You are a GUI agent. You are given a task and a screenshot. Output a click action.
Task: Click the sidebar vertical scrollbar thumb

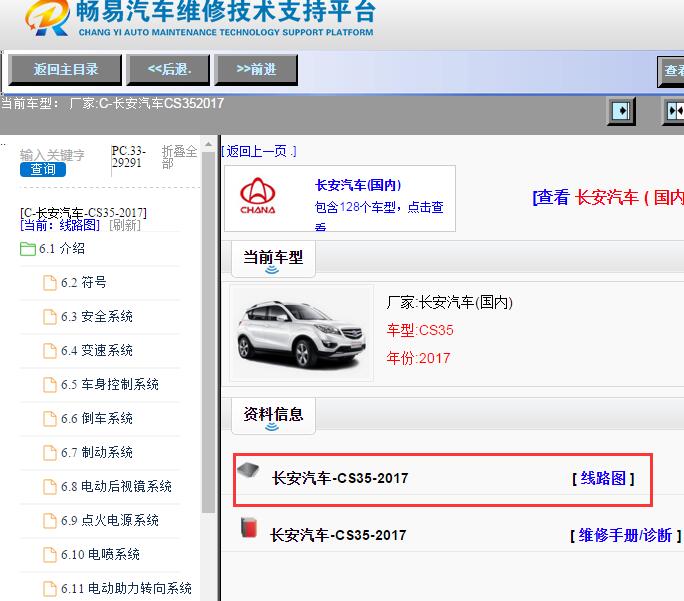point(209,332)
